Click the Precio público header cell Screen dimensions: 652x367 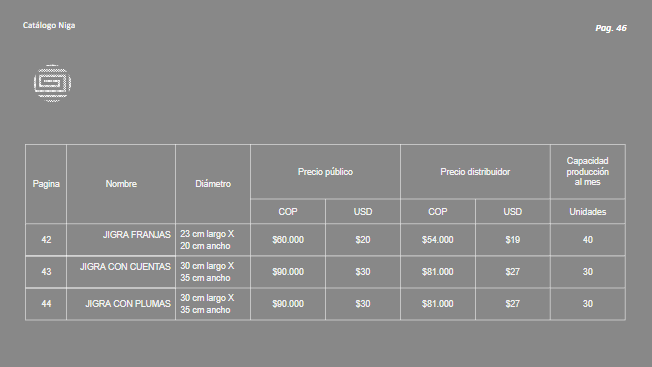[325, 172]
